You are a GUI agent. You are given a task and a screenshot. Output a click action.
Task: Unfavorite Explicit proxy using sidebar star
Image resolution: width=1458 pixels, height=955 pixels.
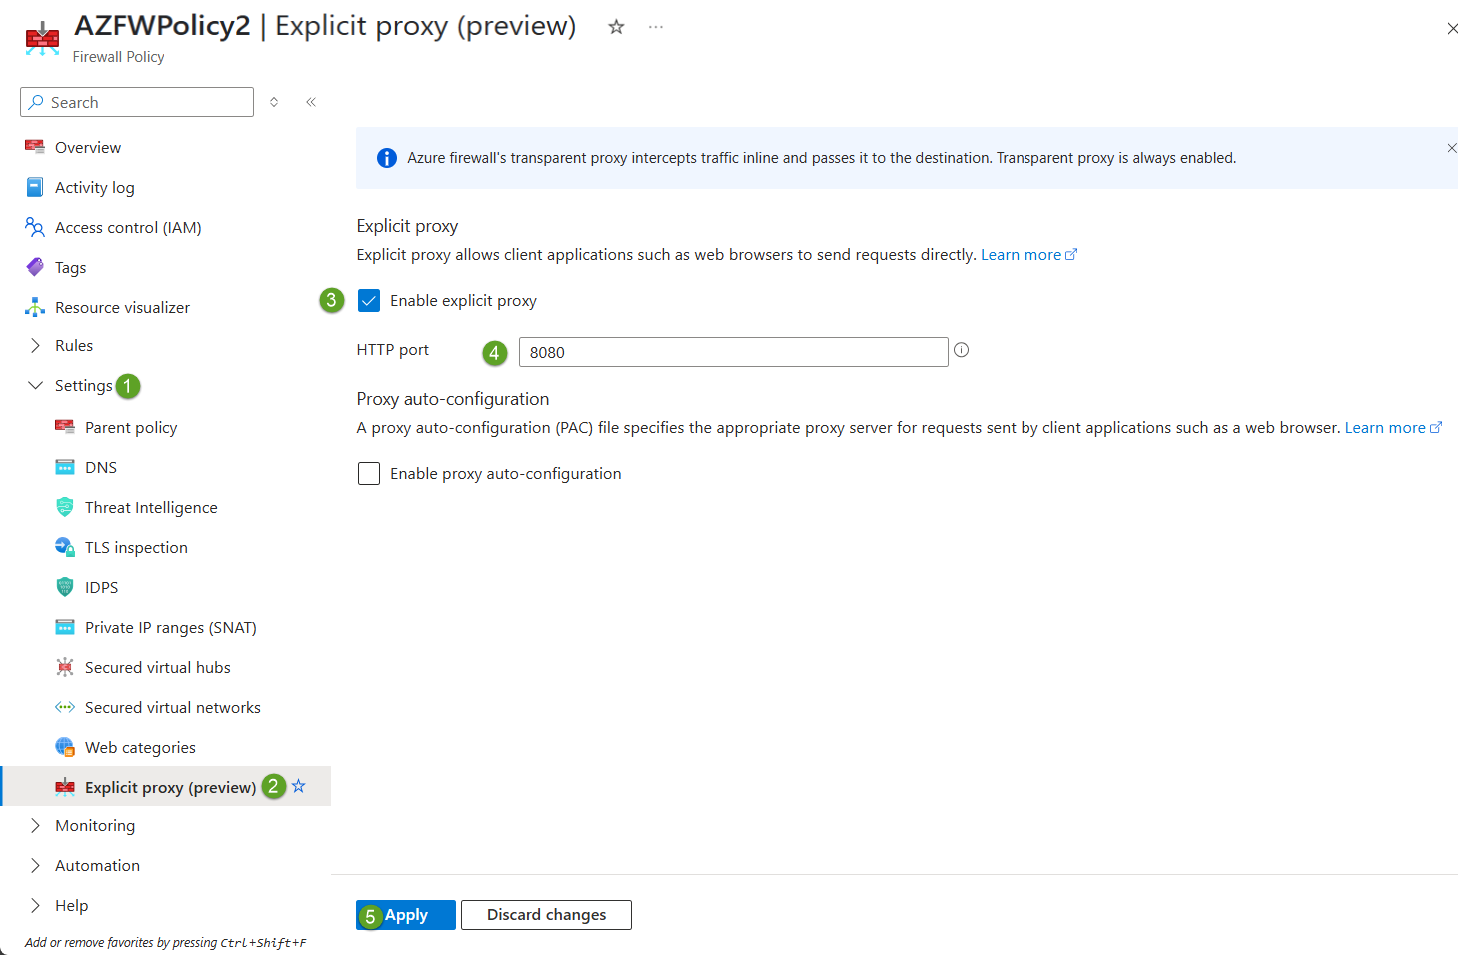[x=298, y=786]
